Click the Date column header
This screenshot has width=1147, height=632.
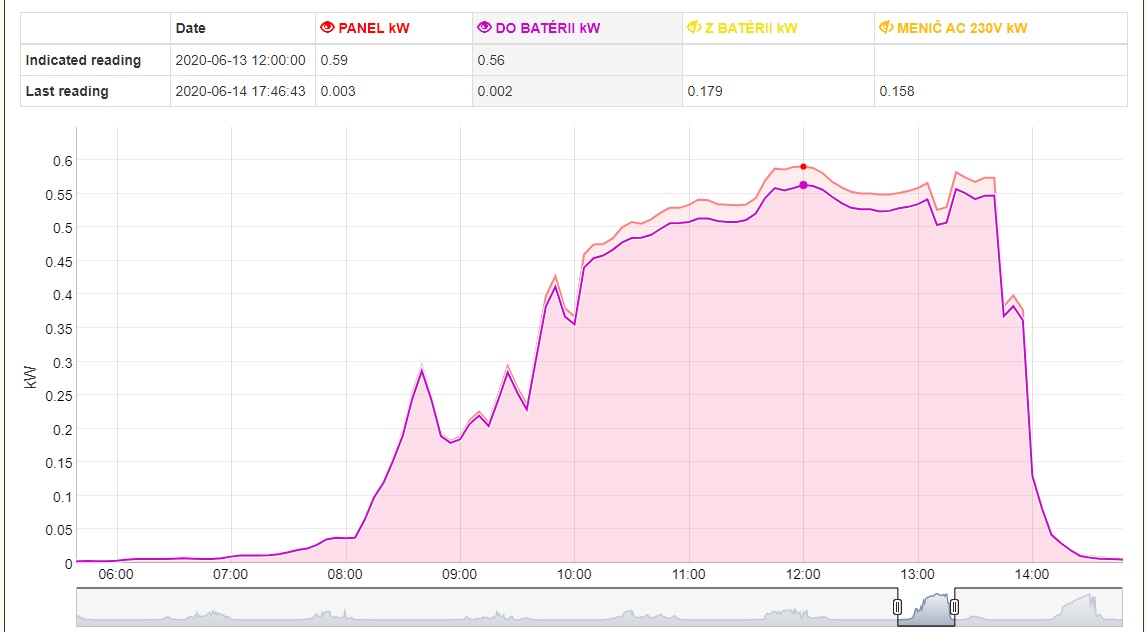[x=190, y=29]
